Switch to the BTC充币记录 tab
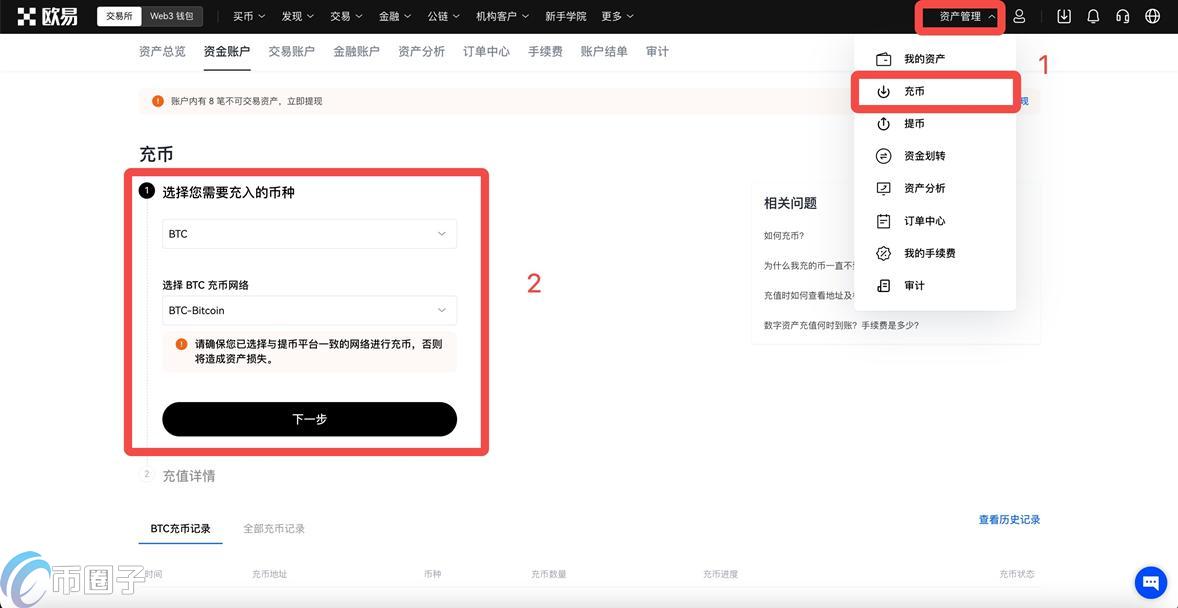 pos(180,528)
